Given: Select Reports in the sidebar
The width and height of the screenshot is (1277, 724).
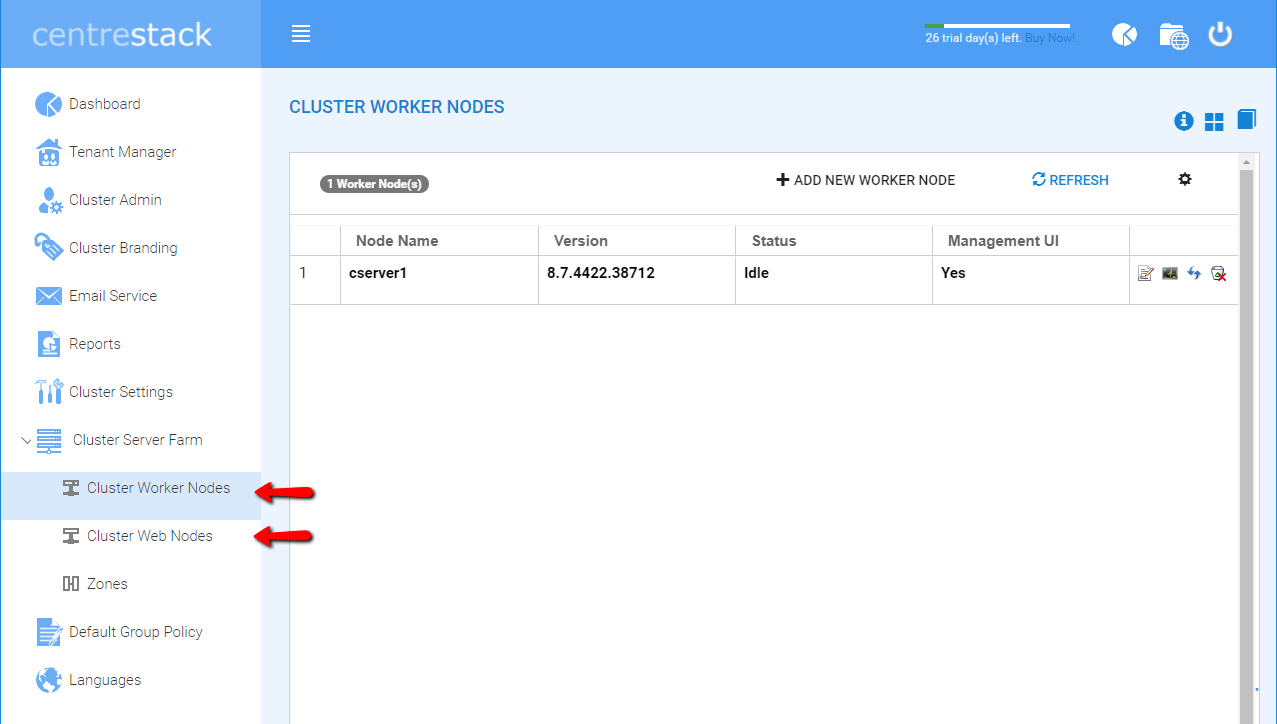Looking at the screenshot, I should [x=95, y=344].
